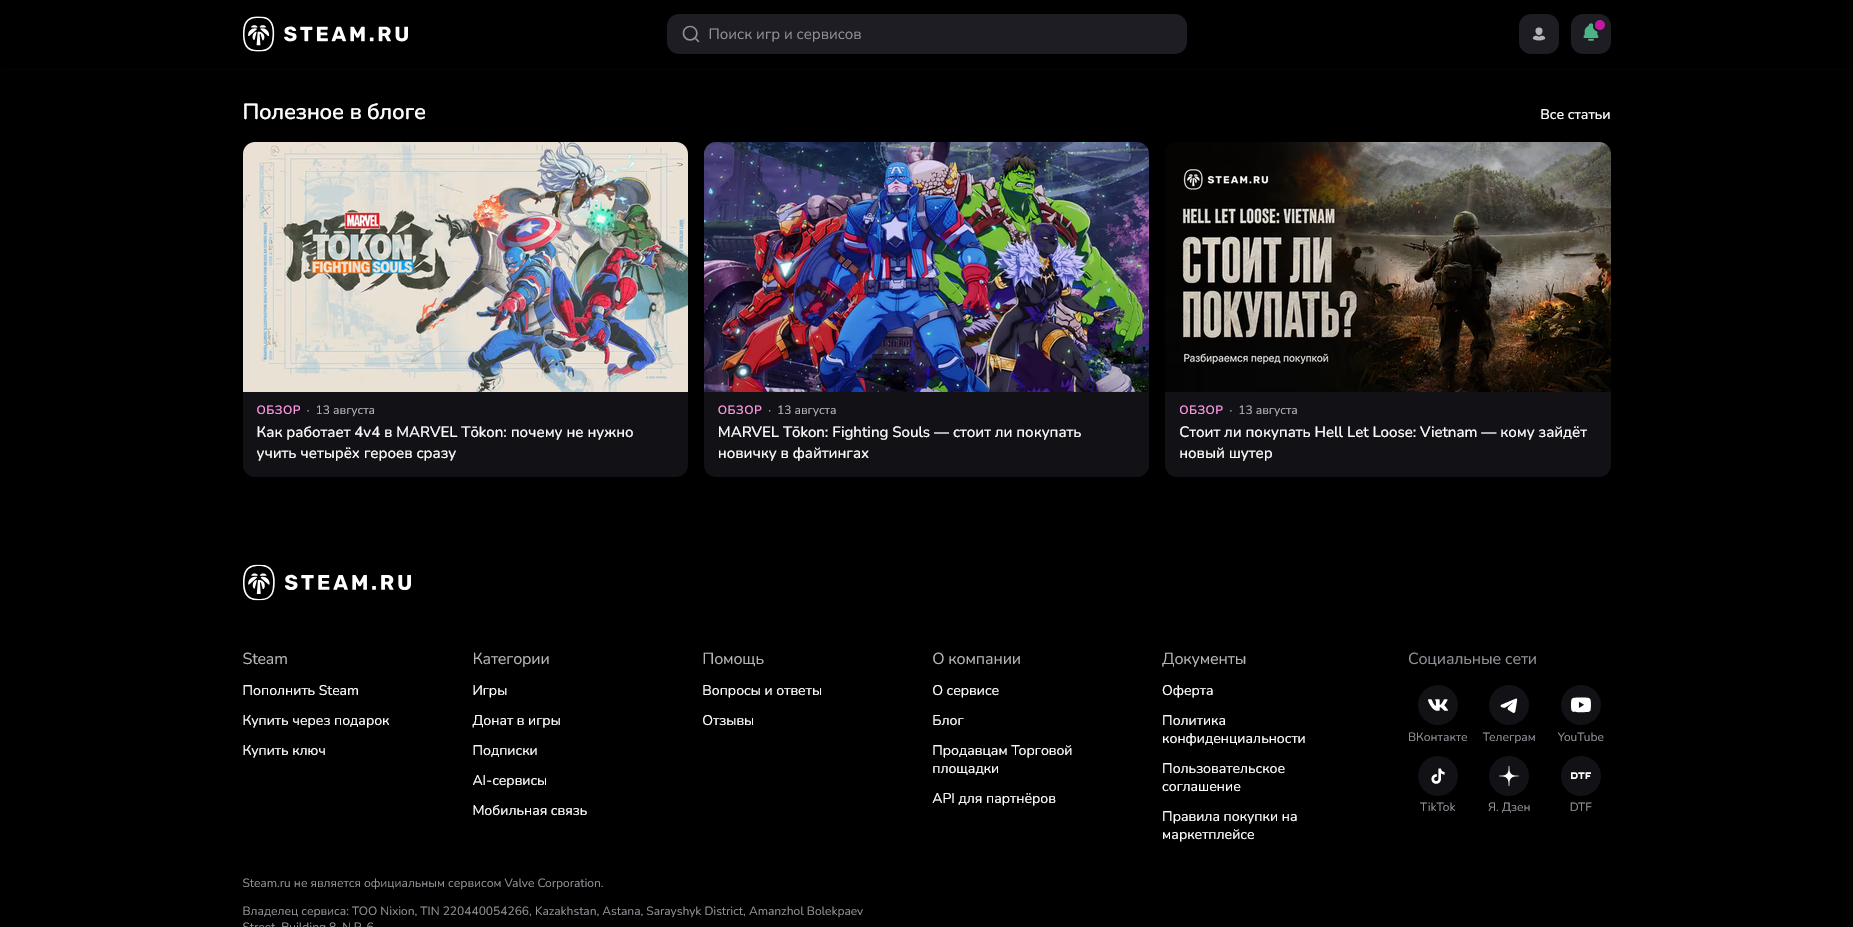Image resolution: width=1853 pixels, height=927 pixels.
Task: Open the 'Купить ключ' link
Action: (x=284, y=750)
